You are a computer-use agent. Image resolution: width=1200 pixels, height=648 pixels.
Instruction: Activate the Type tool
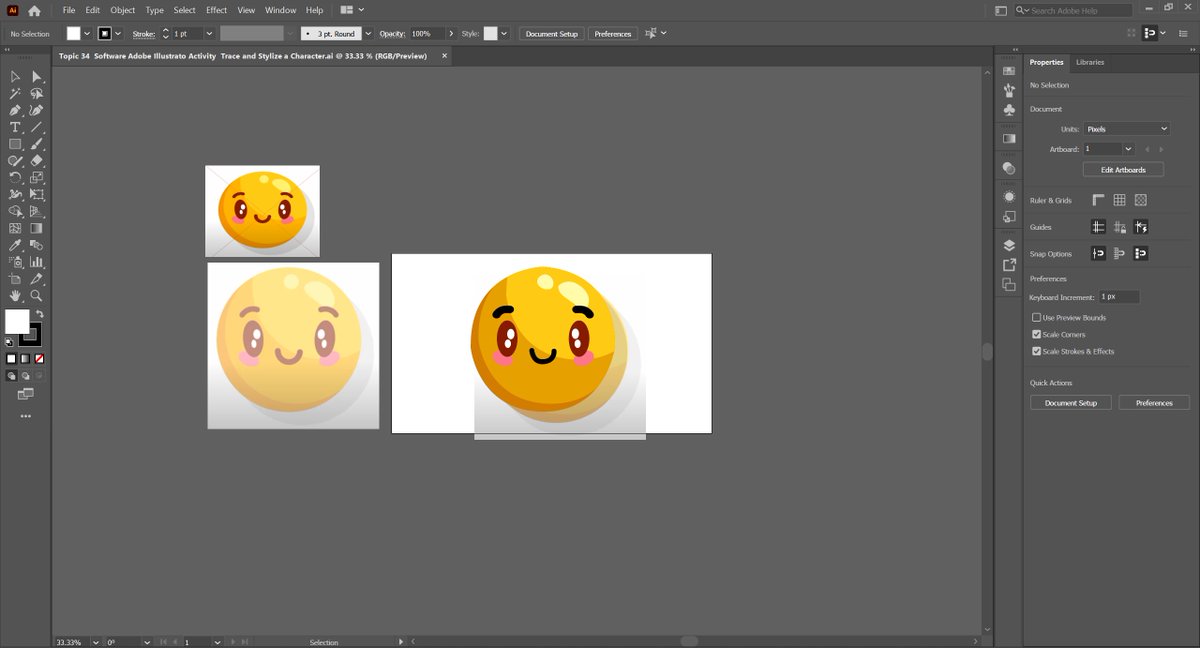[15, 128]
